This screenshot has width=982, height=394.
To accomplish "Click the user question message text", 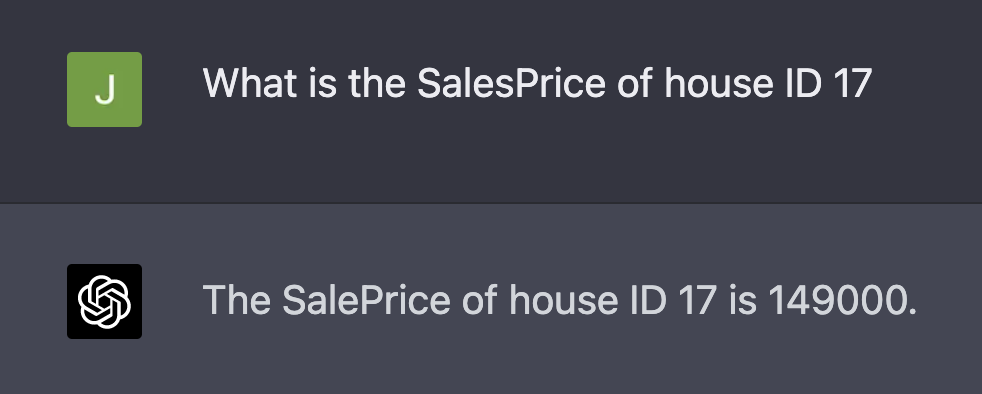I will coord(537,83).
